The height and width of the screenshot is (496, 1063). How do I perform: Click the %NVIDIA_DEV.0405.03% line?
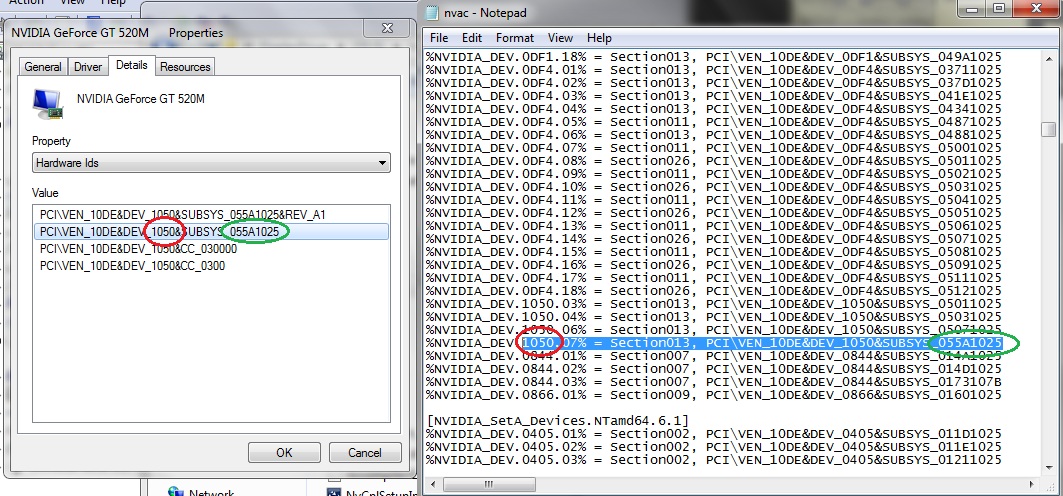715,460
